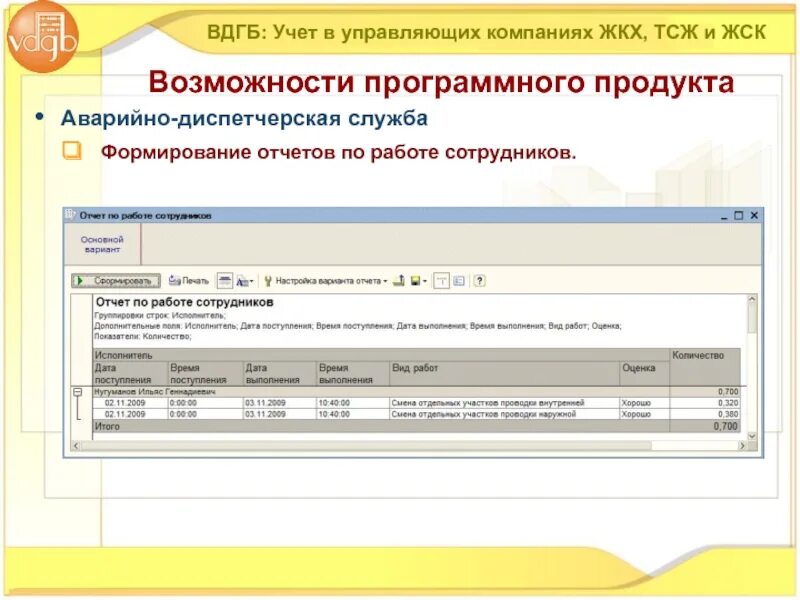The height and width of the screenshot is (600, 800).
Task: Collapse the Нугуманов Ильяс Геннадиевич group
Action: (x=78, y=392)
